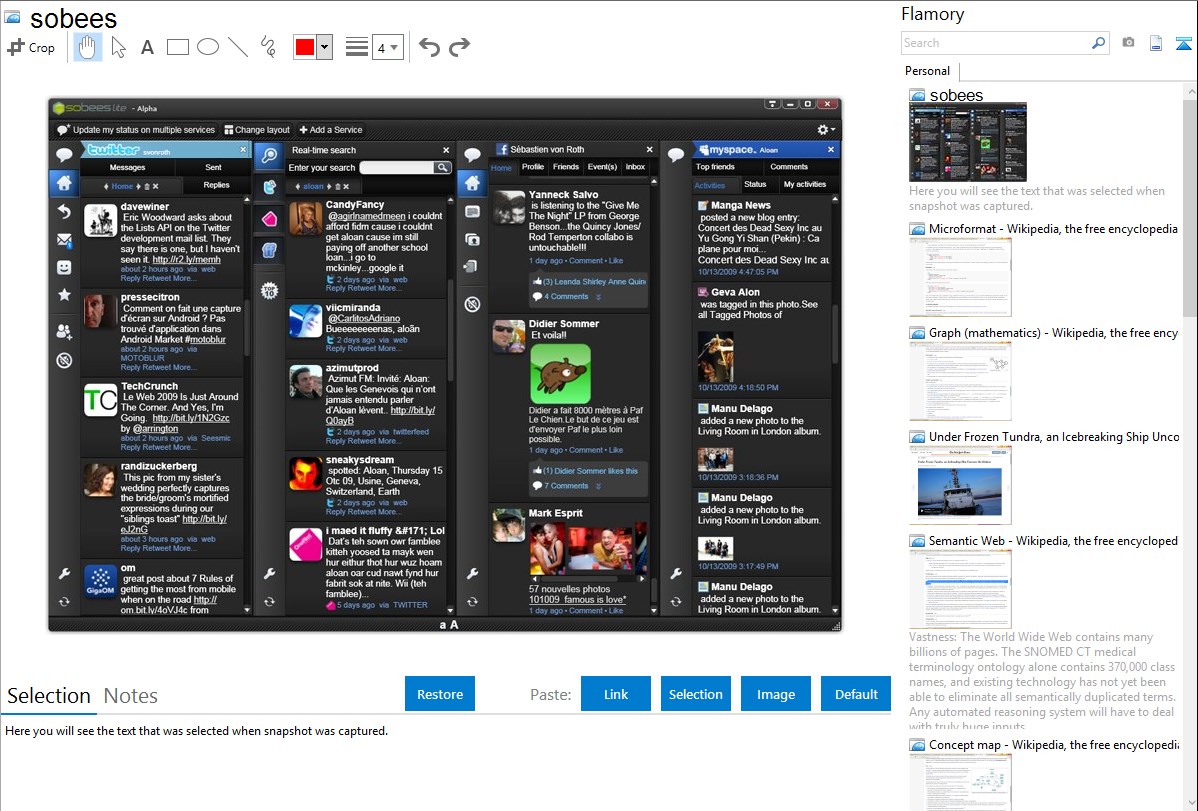1198x811 pixels.
Task: Click Change layout in sobees snapshot
Action: [257, 130]
